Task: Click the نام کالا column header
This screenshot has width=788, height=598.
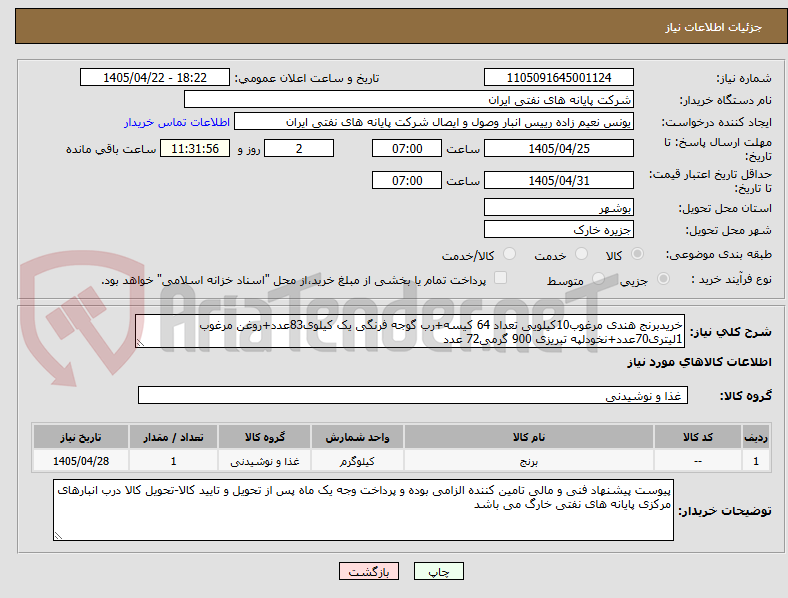Action: (529, 437)
